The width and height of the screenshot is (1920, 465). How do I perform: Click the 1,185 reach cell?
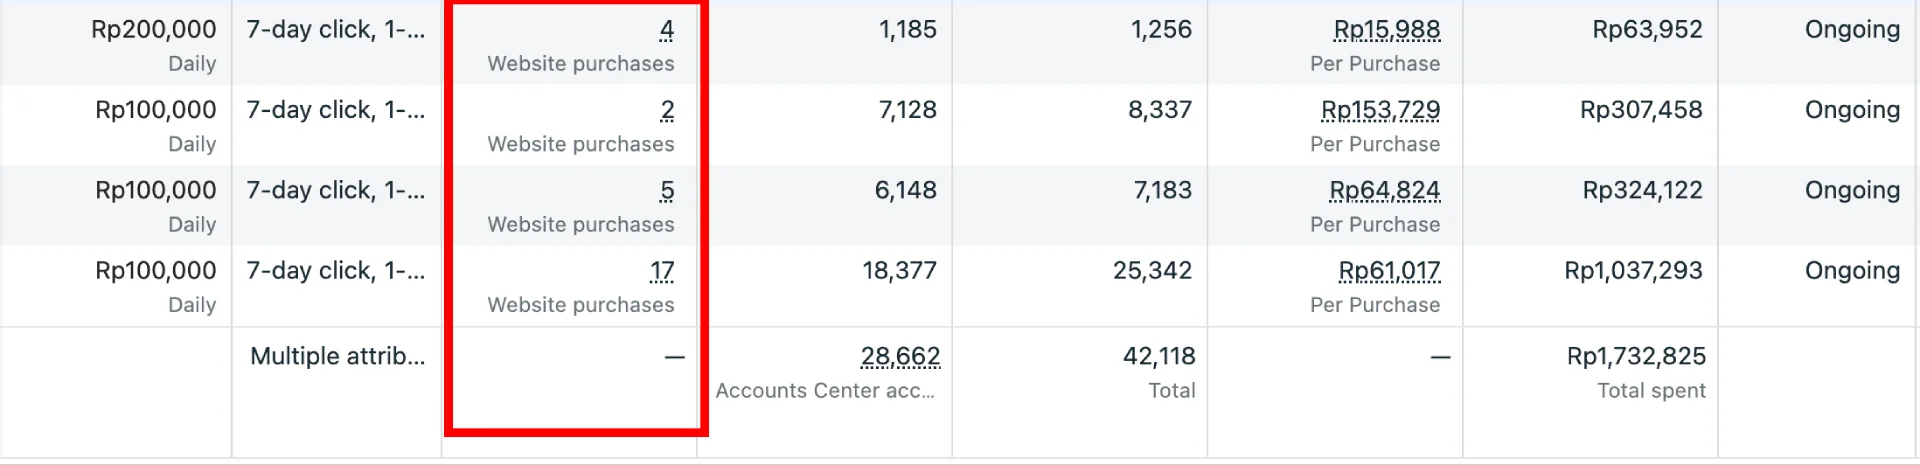pos(907,30)
